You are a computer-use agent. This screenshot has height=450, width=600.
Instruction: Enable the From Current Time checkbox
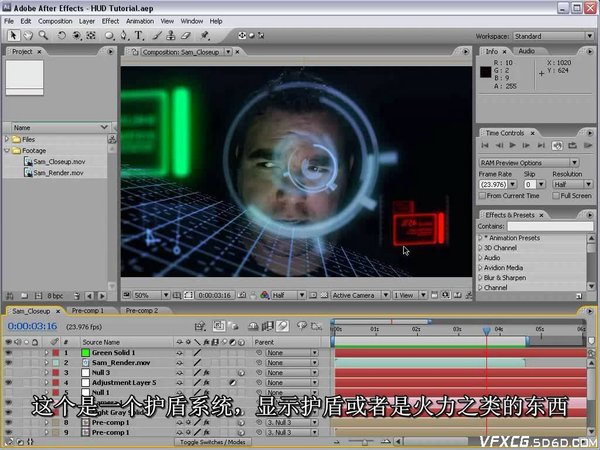click(x=483, y=196)
